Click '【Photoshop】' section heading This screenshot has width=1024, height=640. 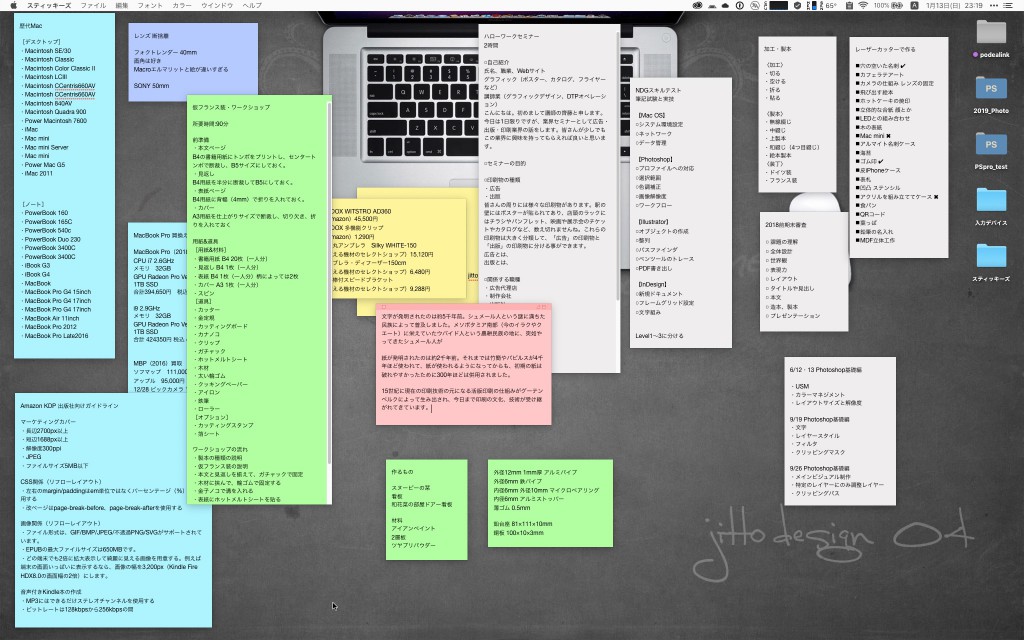(x=655, y=160)
